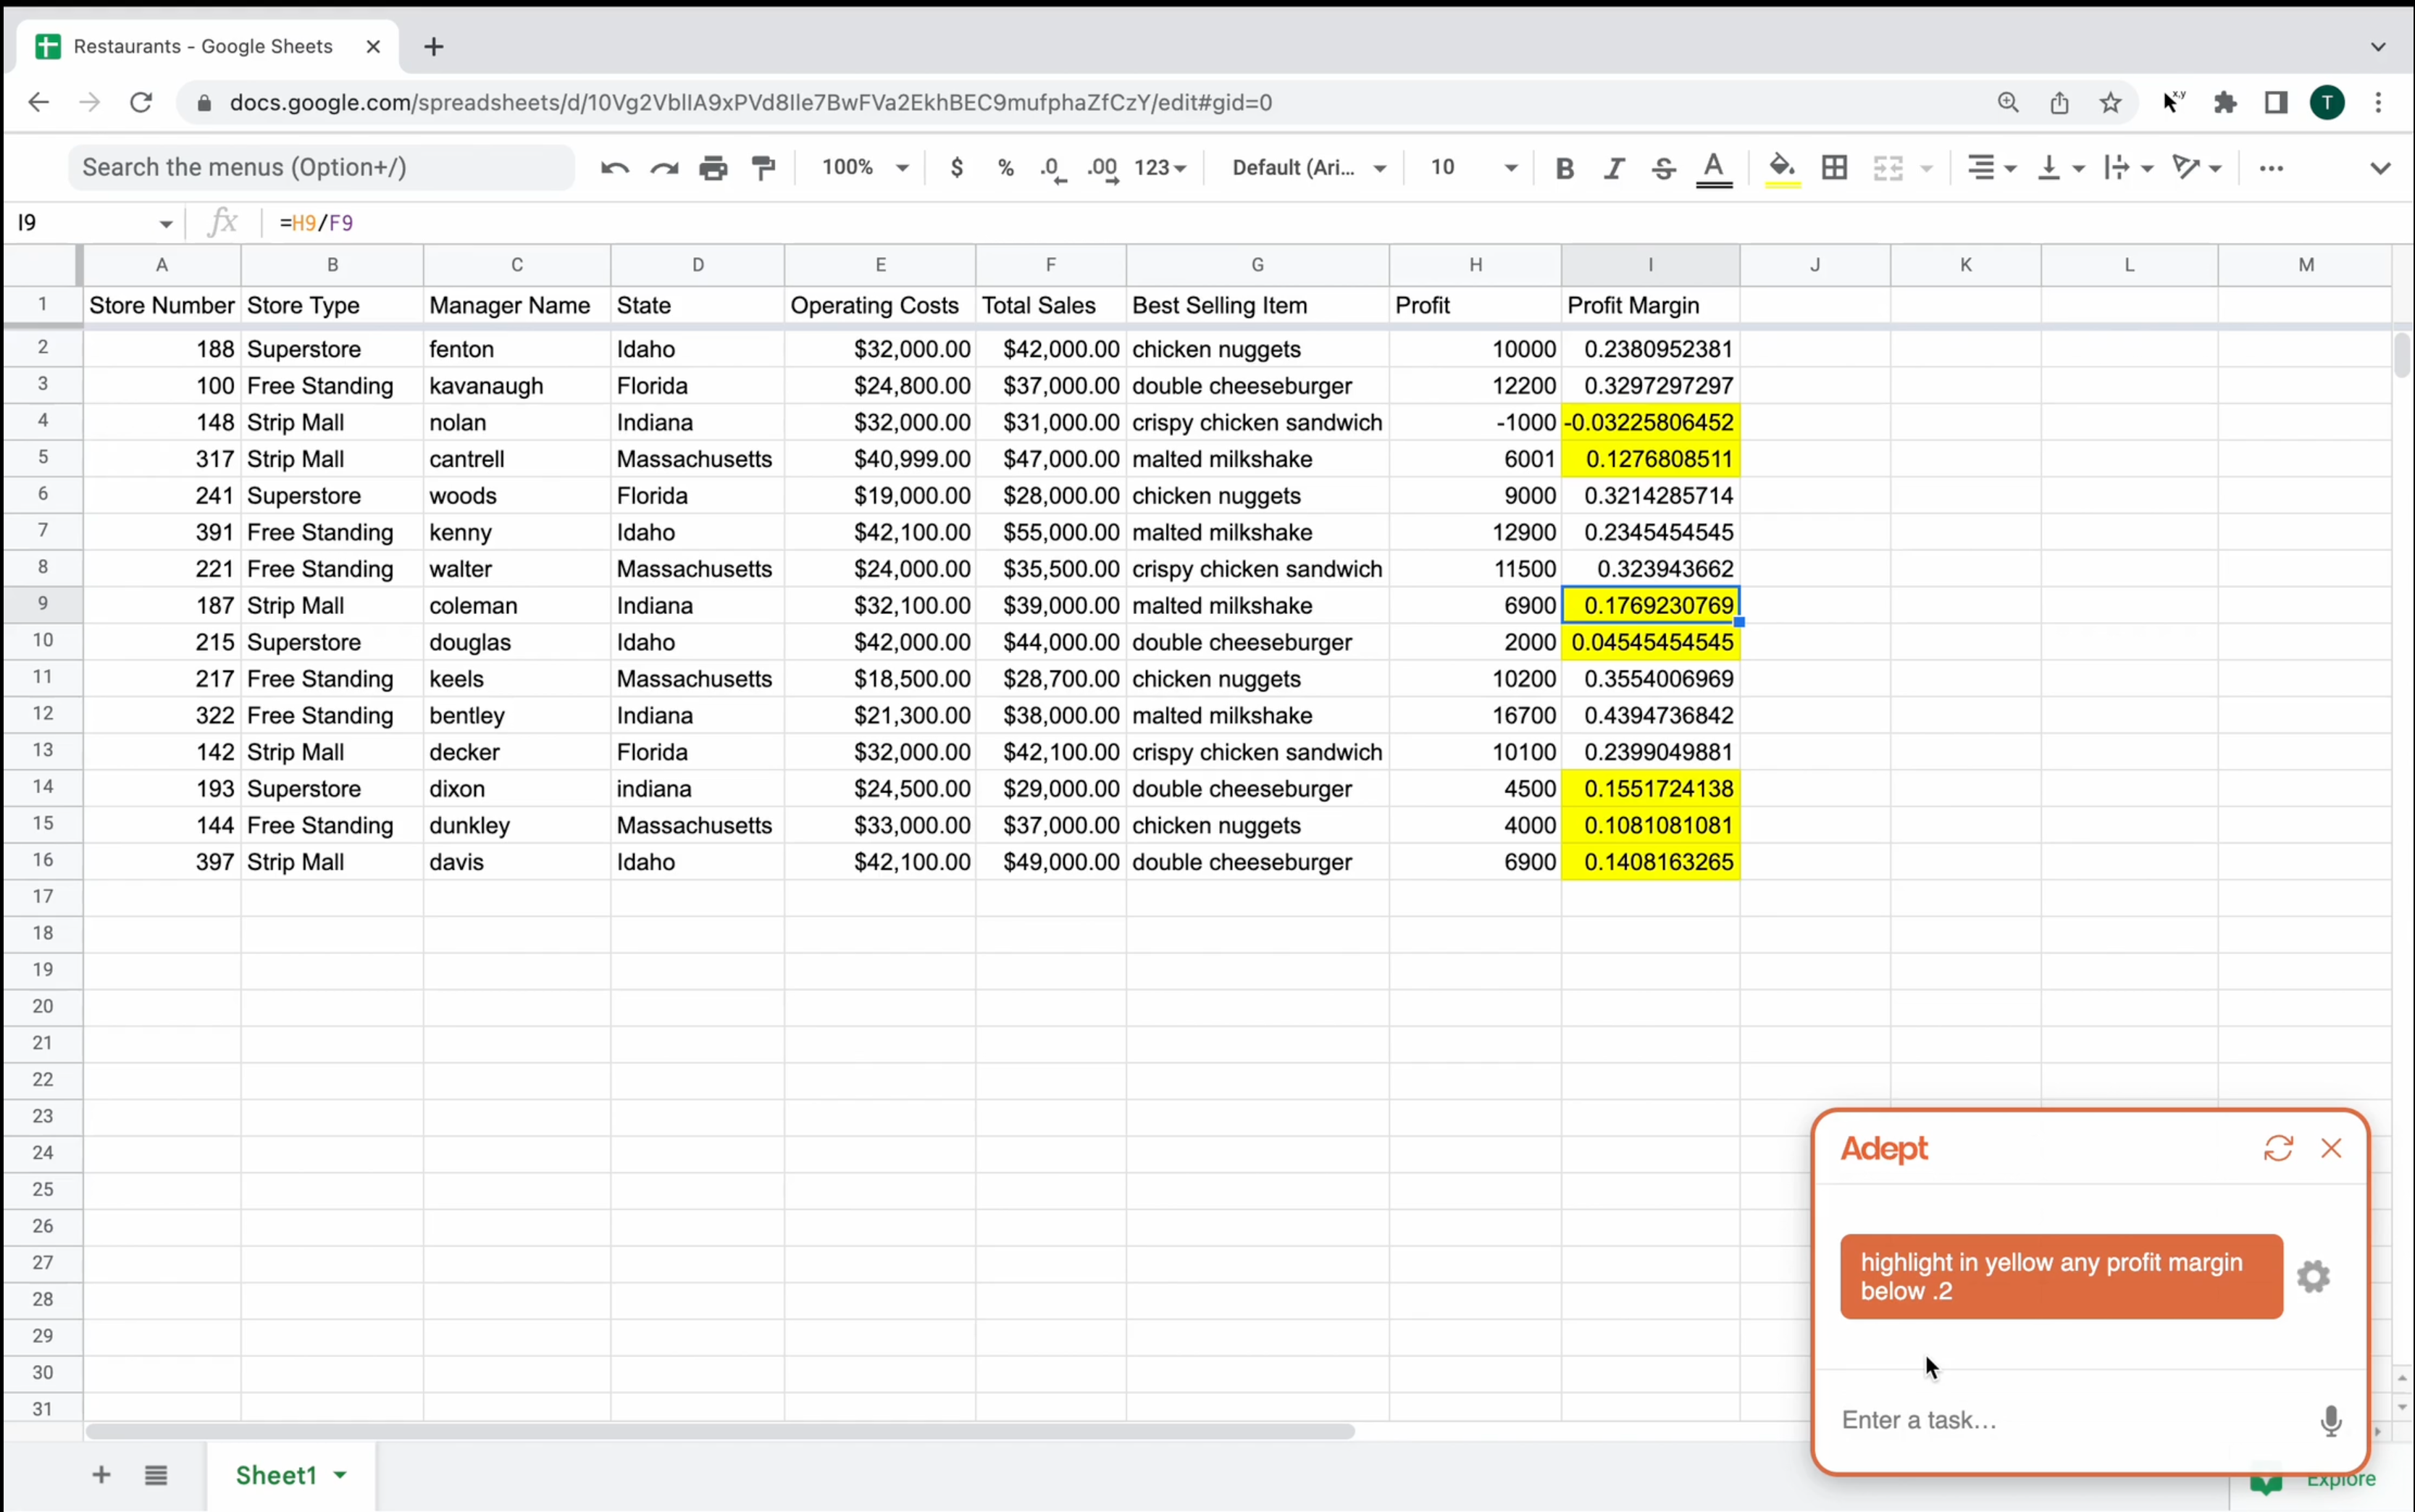Image resolution: width=2415 pixels, height=1512 pixels.
Task: Click the merge cells icon
Action: pyautogui.click(x=1888, y=168)
